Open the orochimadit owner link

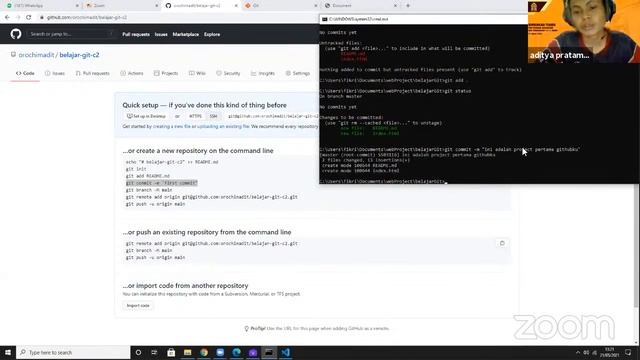coord(36,55)
